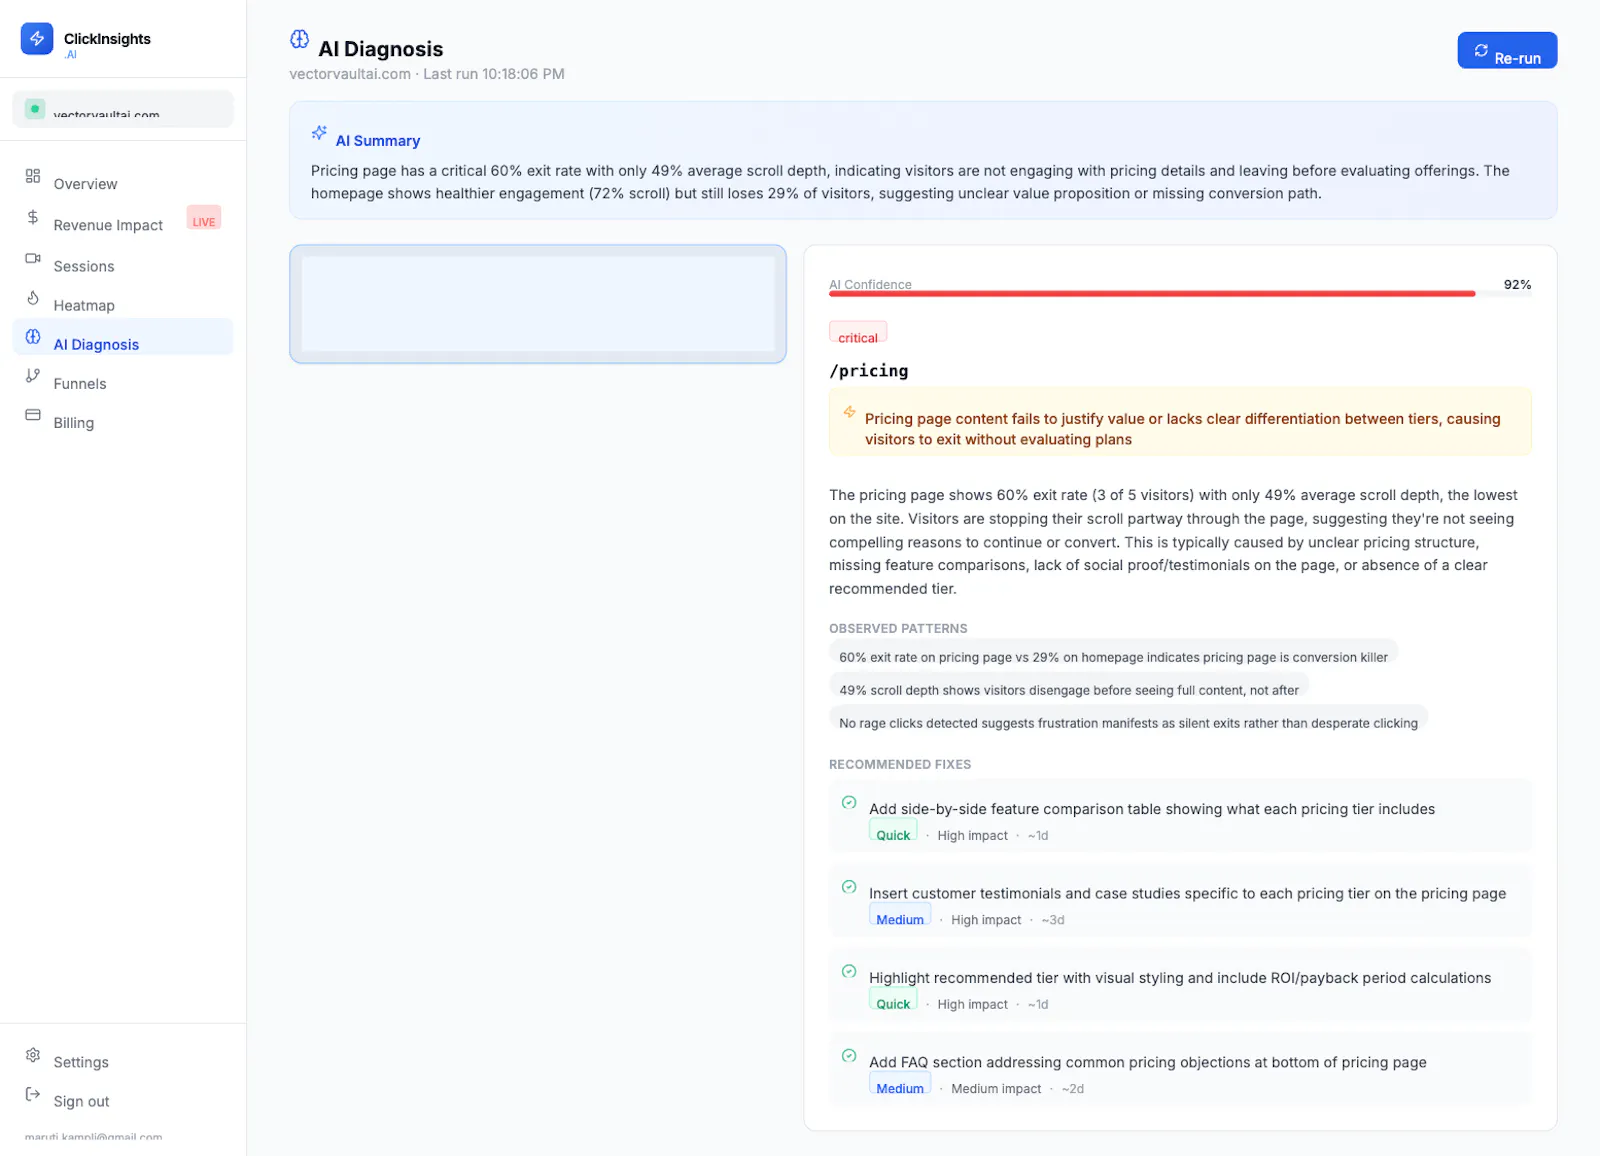Screen dimensions: 1600x1156
Task: Click the AI Diagnosis brain icon in sidebar
Action: [33, 337]
